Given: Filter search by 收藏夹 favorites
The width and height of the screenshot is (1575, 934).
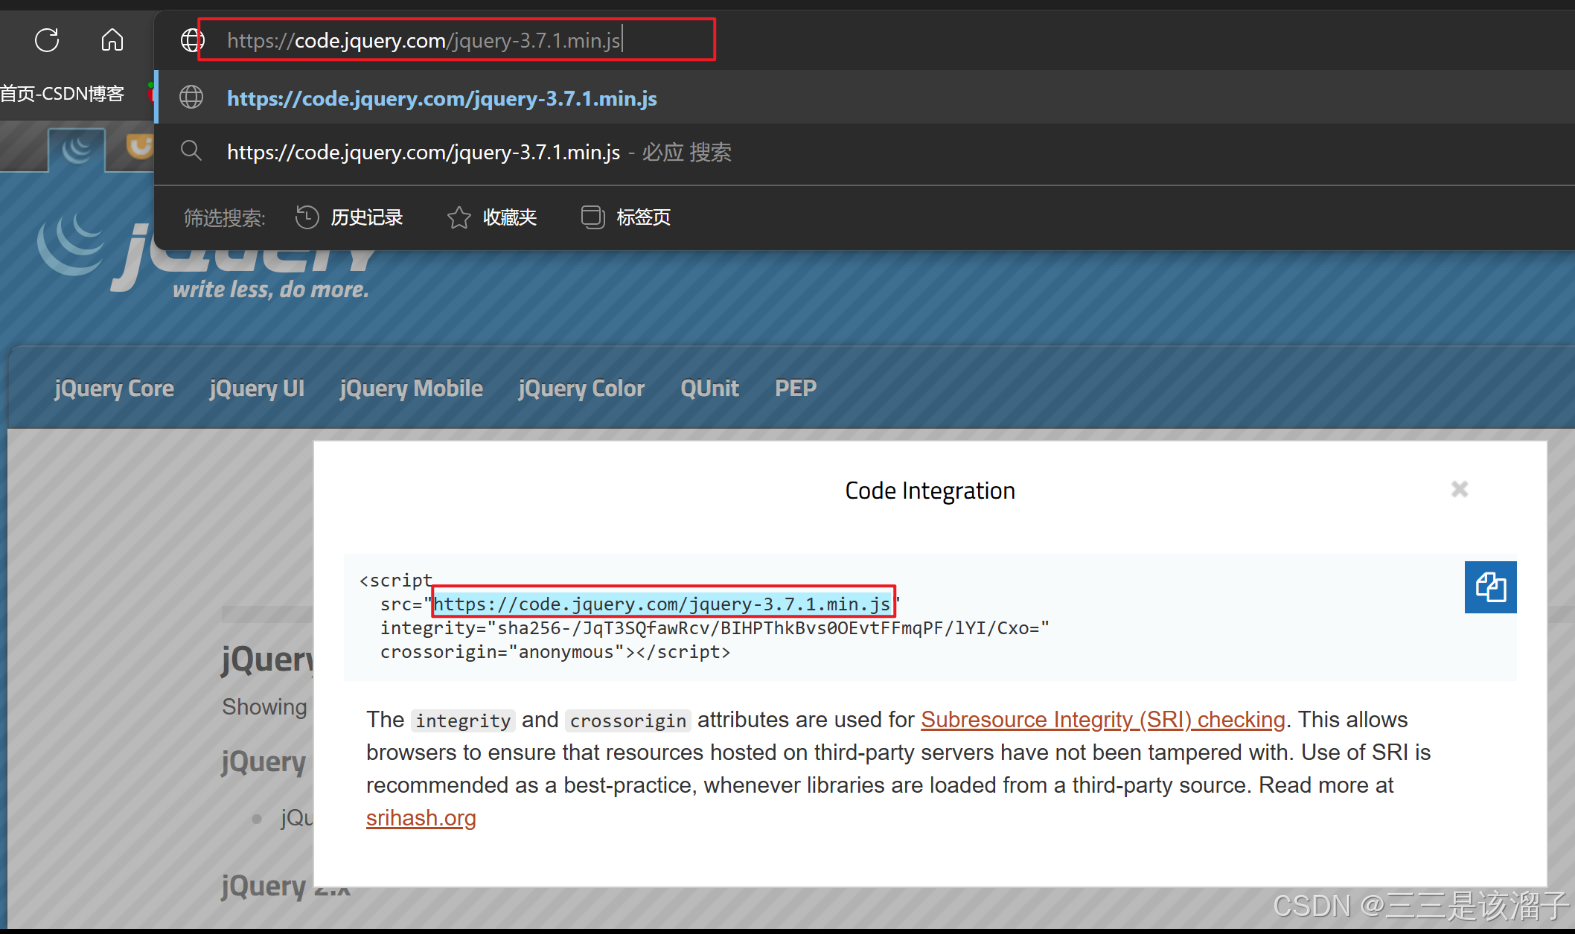Looking at the screenshot, I should click(x=492, y=217).
